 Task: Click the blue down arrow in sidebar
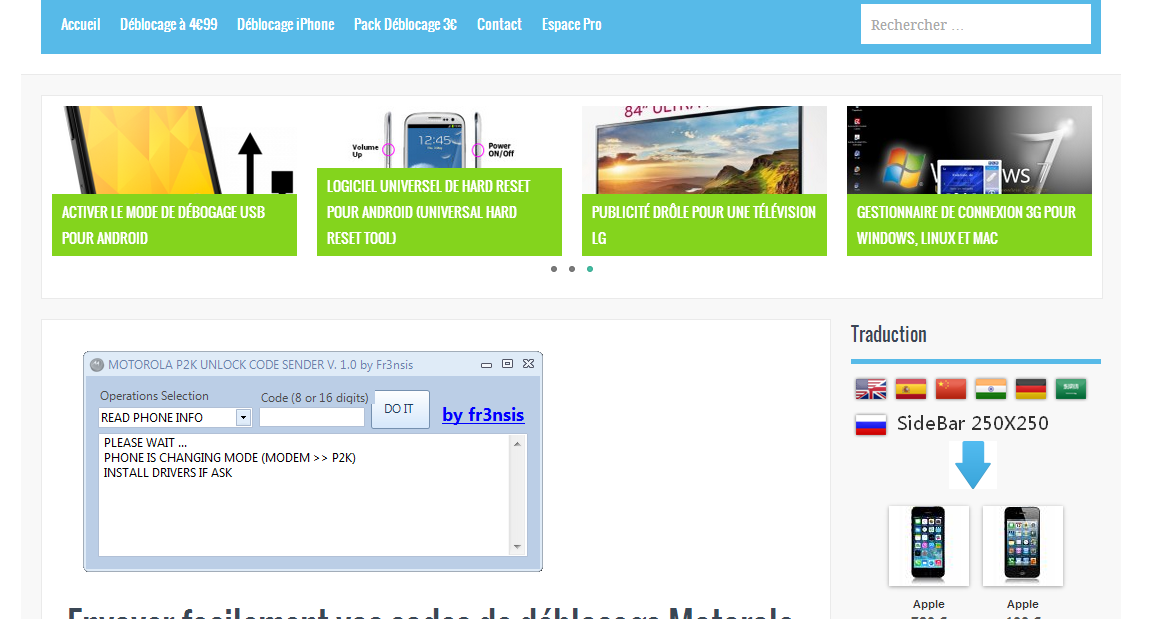click(x=972, y=464)
